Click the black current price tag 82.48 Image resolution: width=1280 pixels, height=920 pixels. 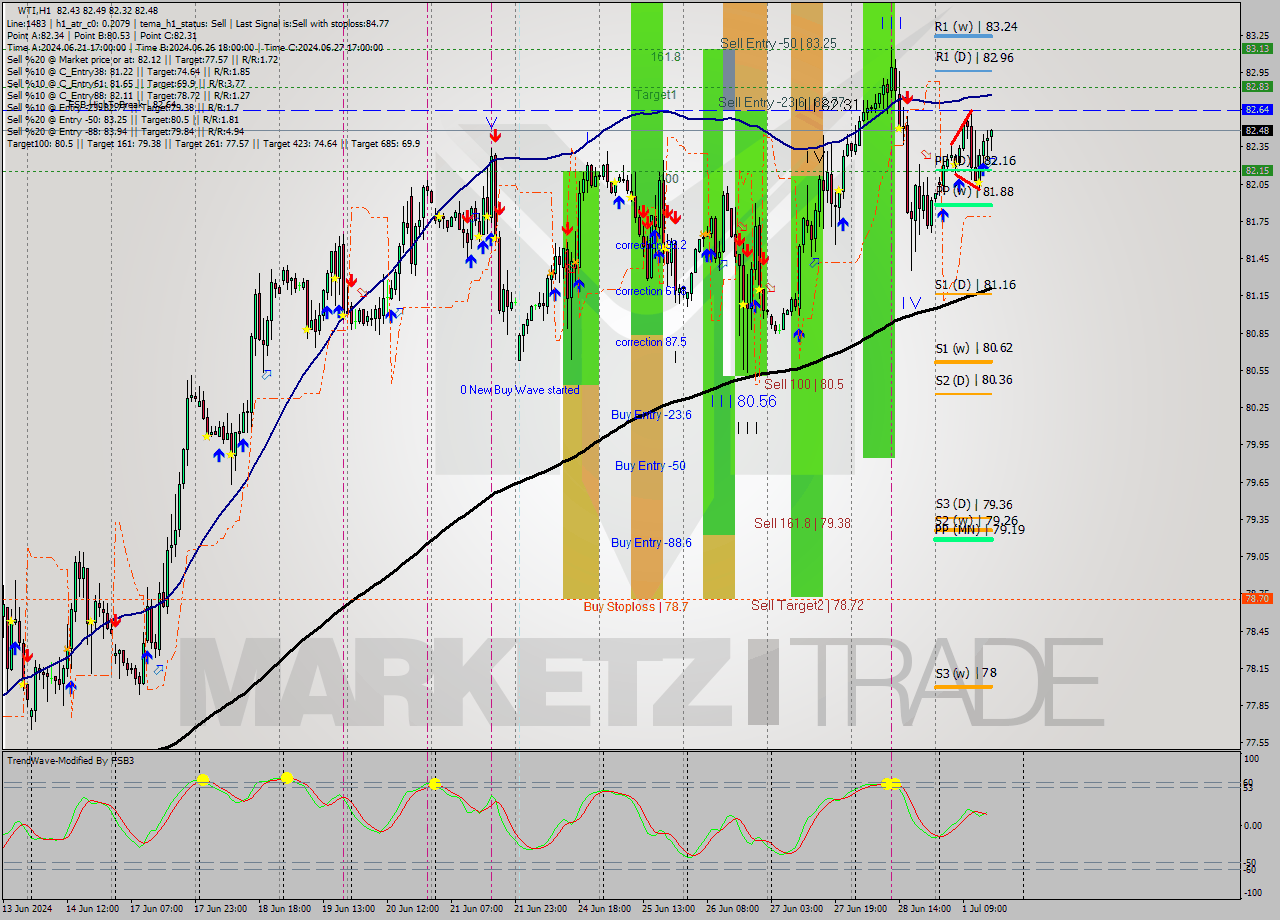click(1257, 130)
